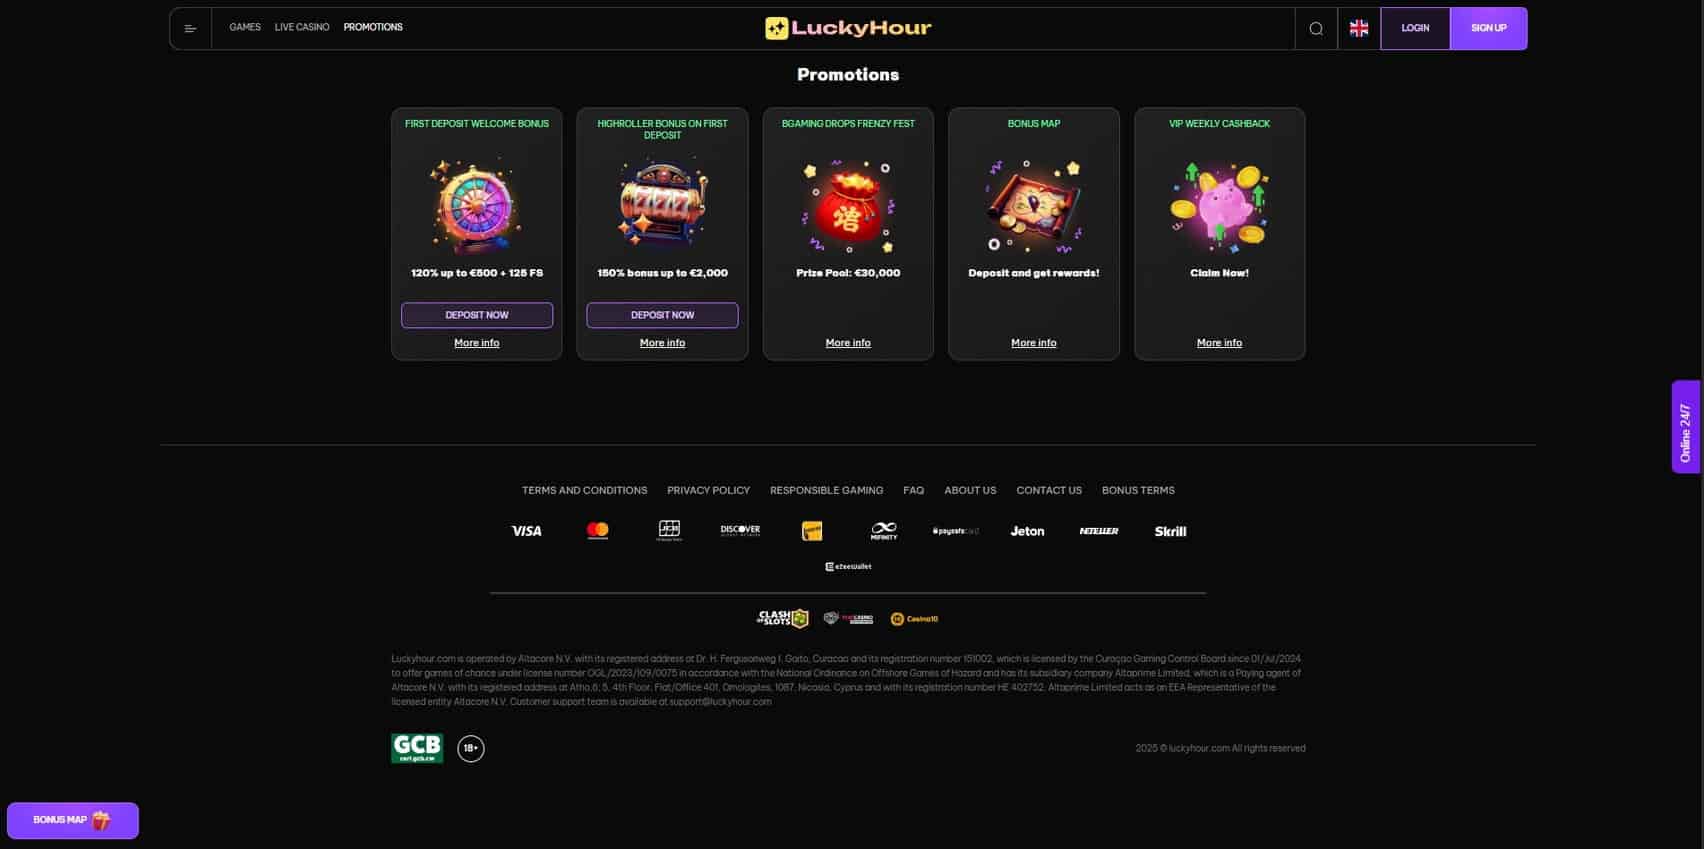Open the UK flag language selector
Screen dimensions: 1704x849
[1358, 28]
